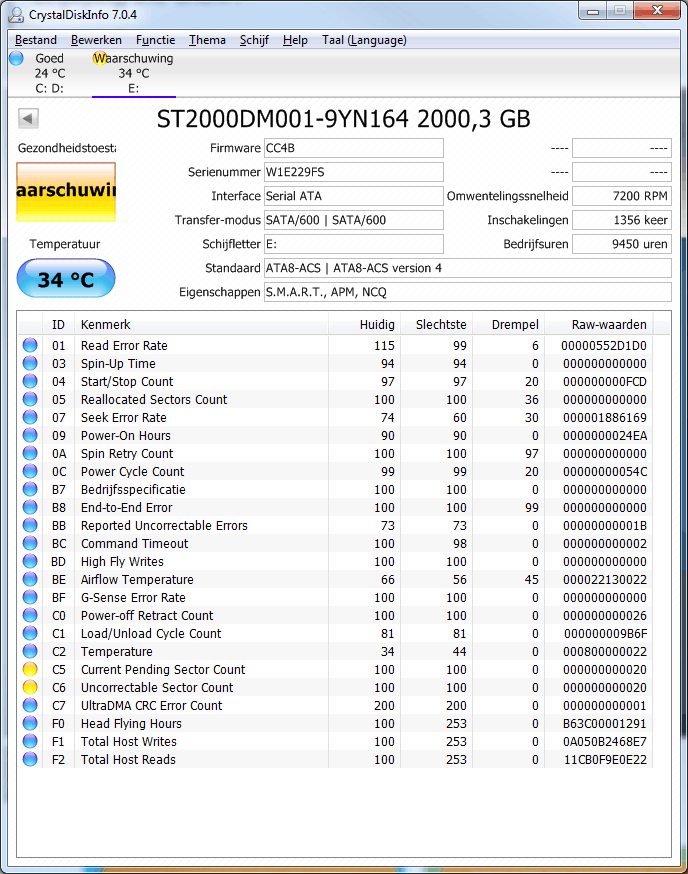Screen dimensions: 688x874
Task: Click the ID column header
Action: pyautogui.click(x=58, y=324)
